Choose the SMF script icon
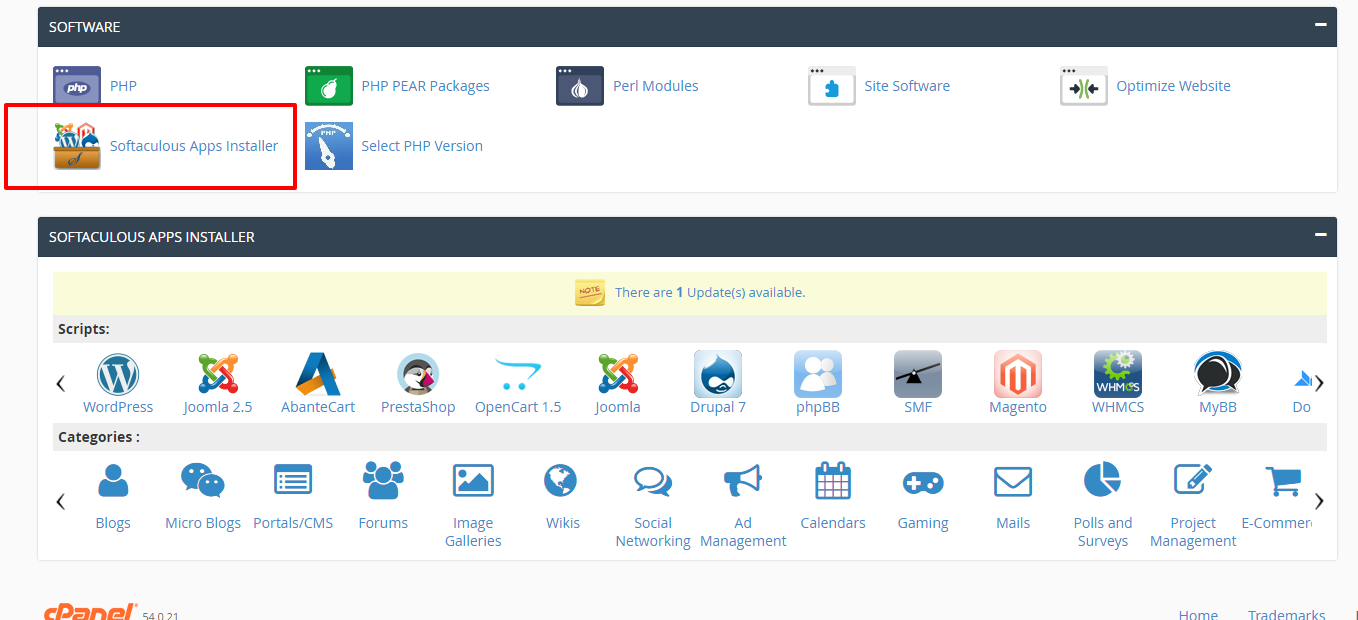 [x=918, y=375]
